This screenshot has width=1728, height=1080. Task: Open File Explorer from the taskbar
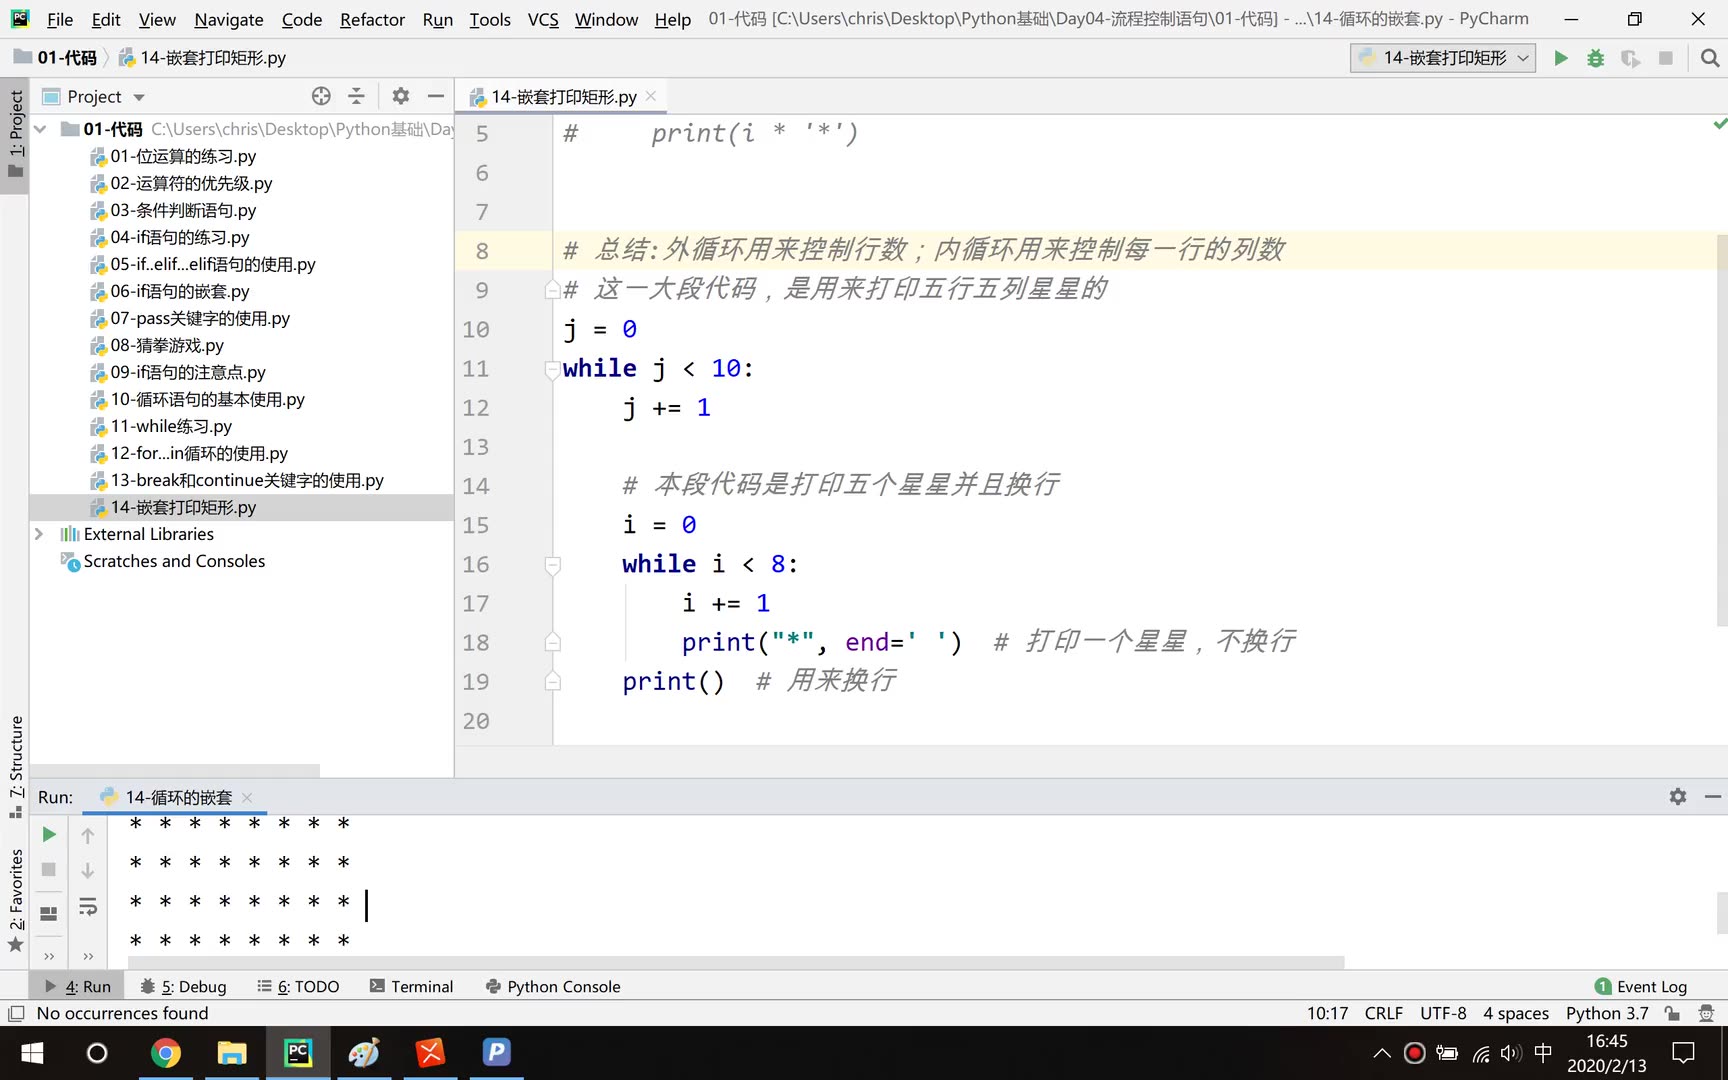[x=232, y=1053]
